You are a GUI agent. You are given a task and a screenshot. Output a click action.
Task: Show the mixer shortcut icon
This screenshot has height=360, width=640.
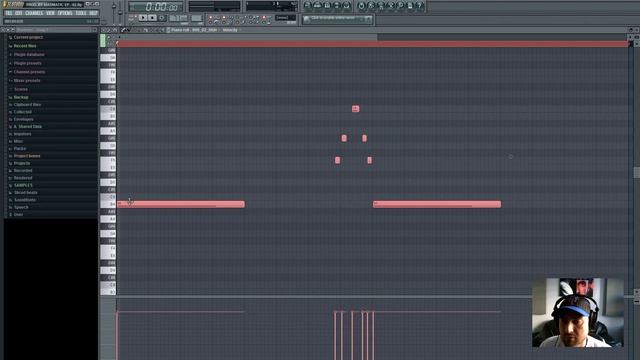pyautogui.click(x=347, y=5)
